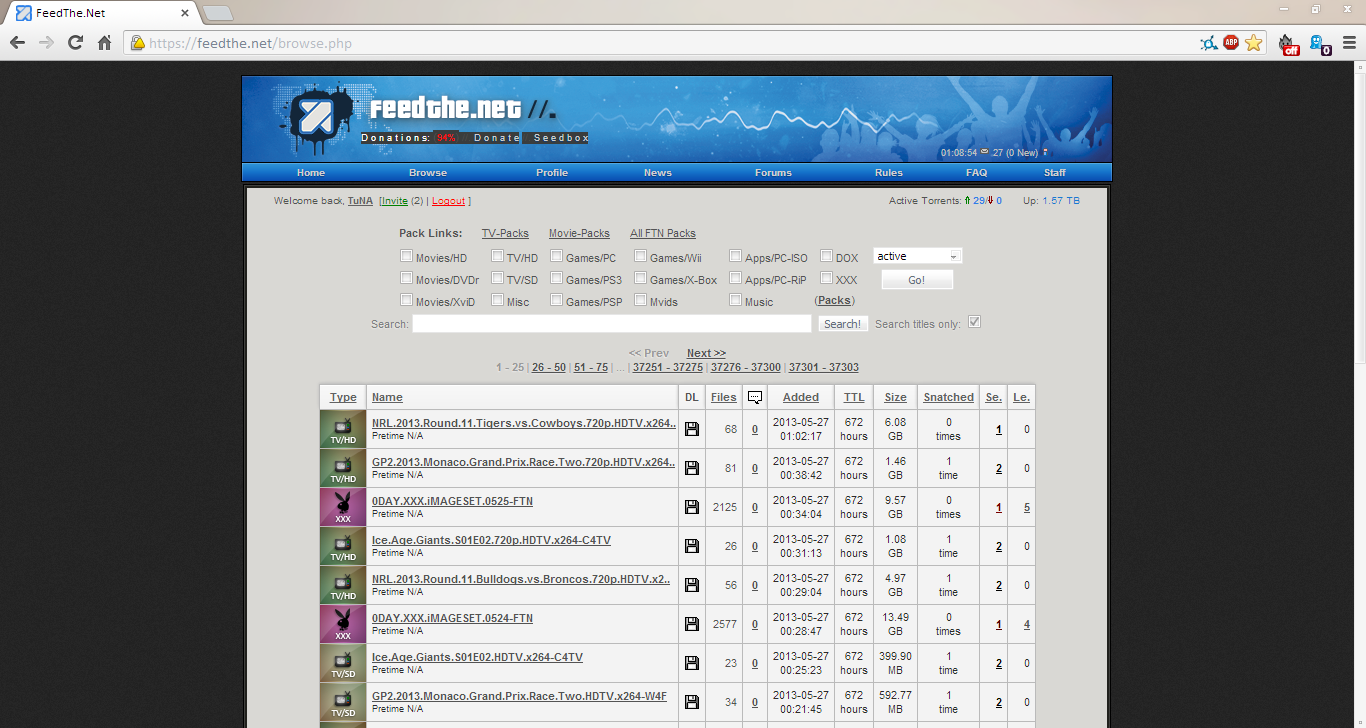Open a new browser tab with the new-tab button
Viewport: 1366px width, 728px height.
(x=217, y=13)
